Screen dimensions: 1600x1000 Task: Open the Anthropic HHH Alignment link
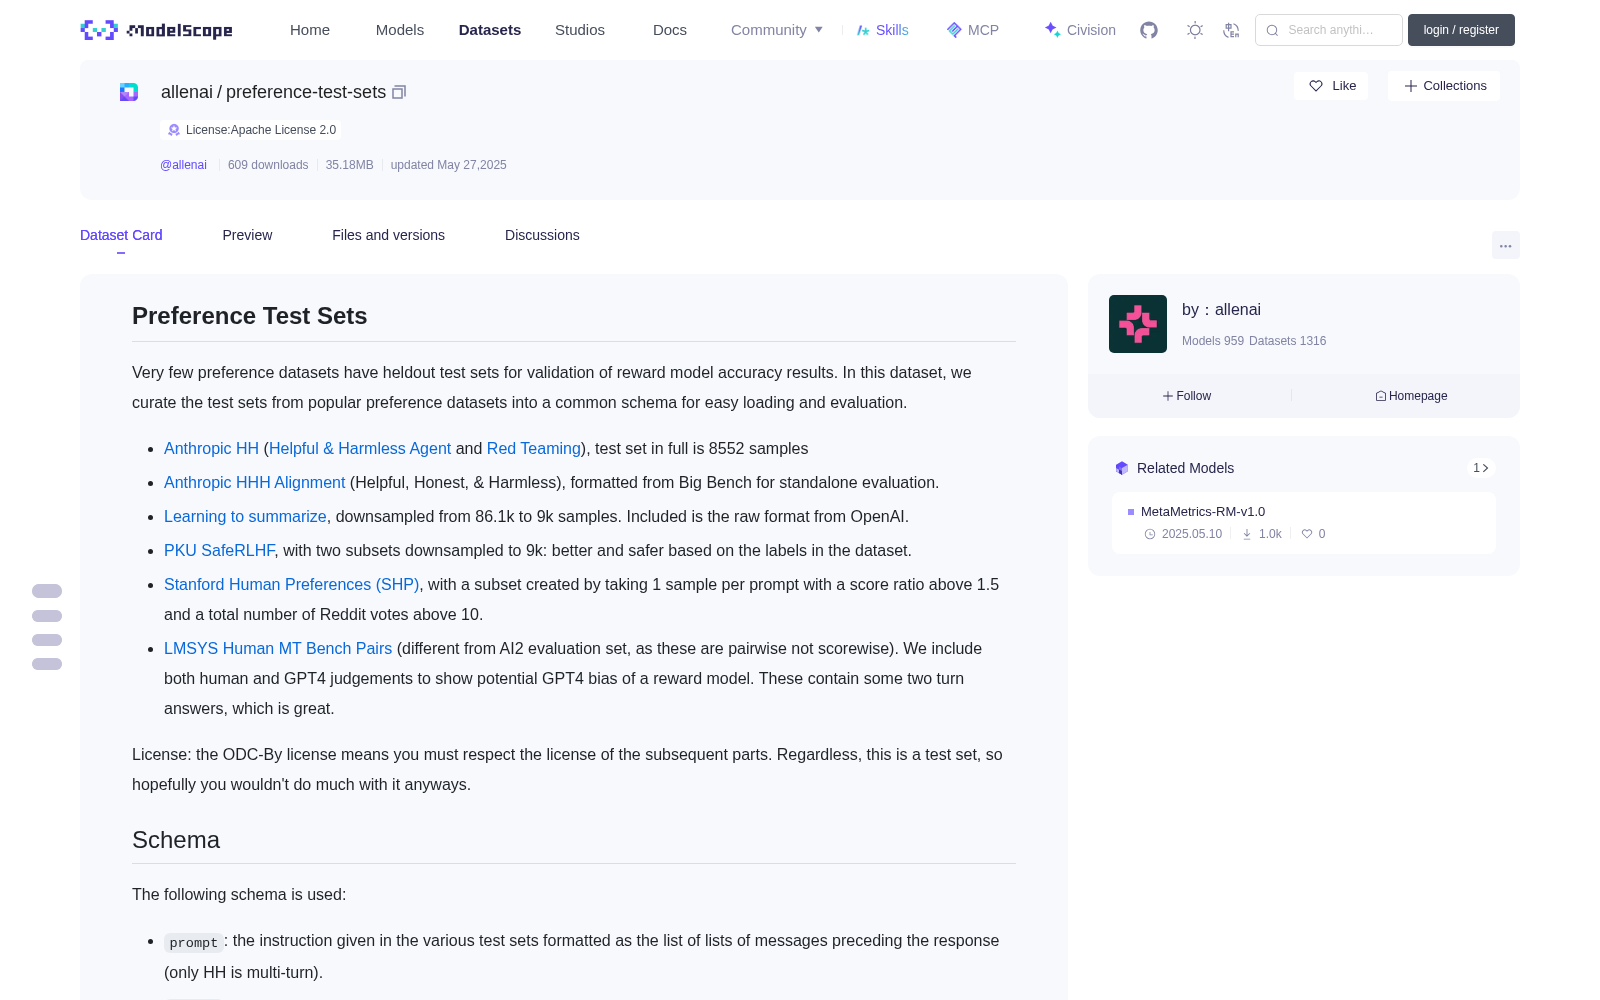254,482
